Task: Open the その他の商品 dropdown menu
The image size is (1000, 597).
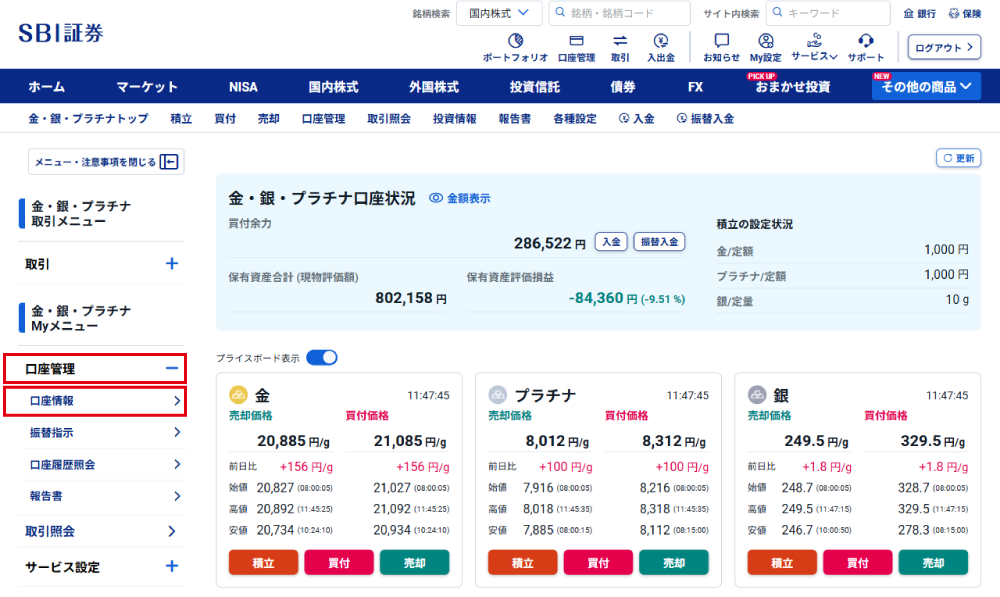Action: point(926,87)
